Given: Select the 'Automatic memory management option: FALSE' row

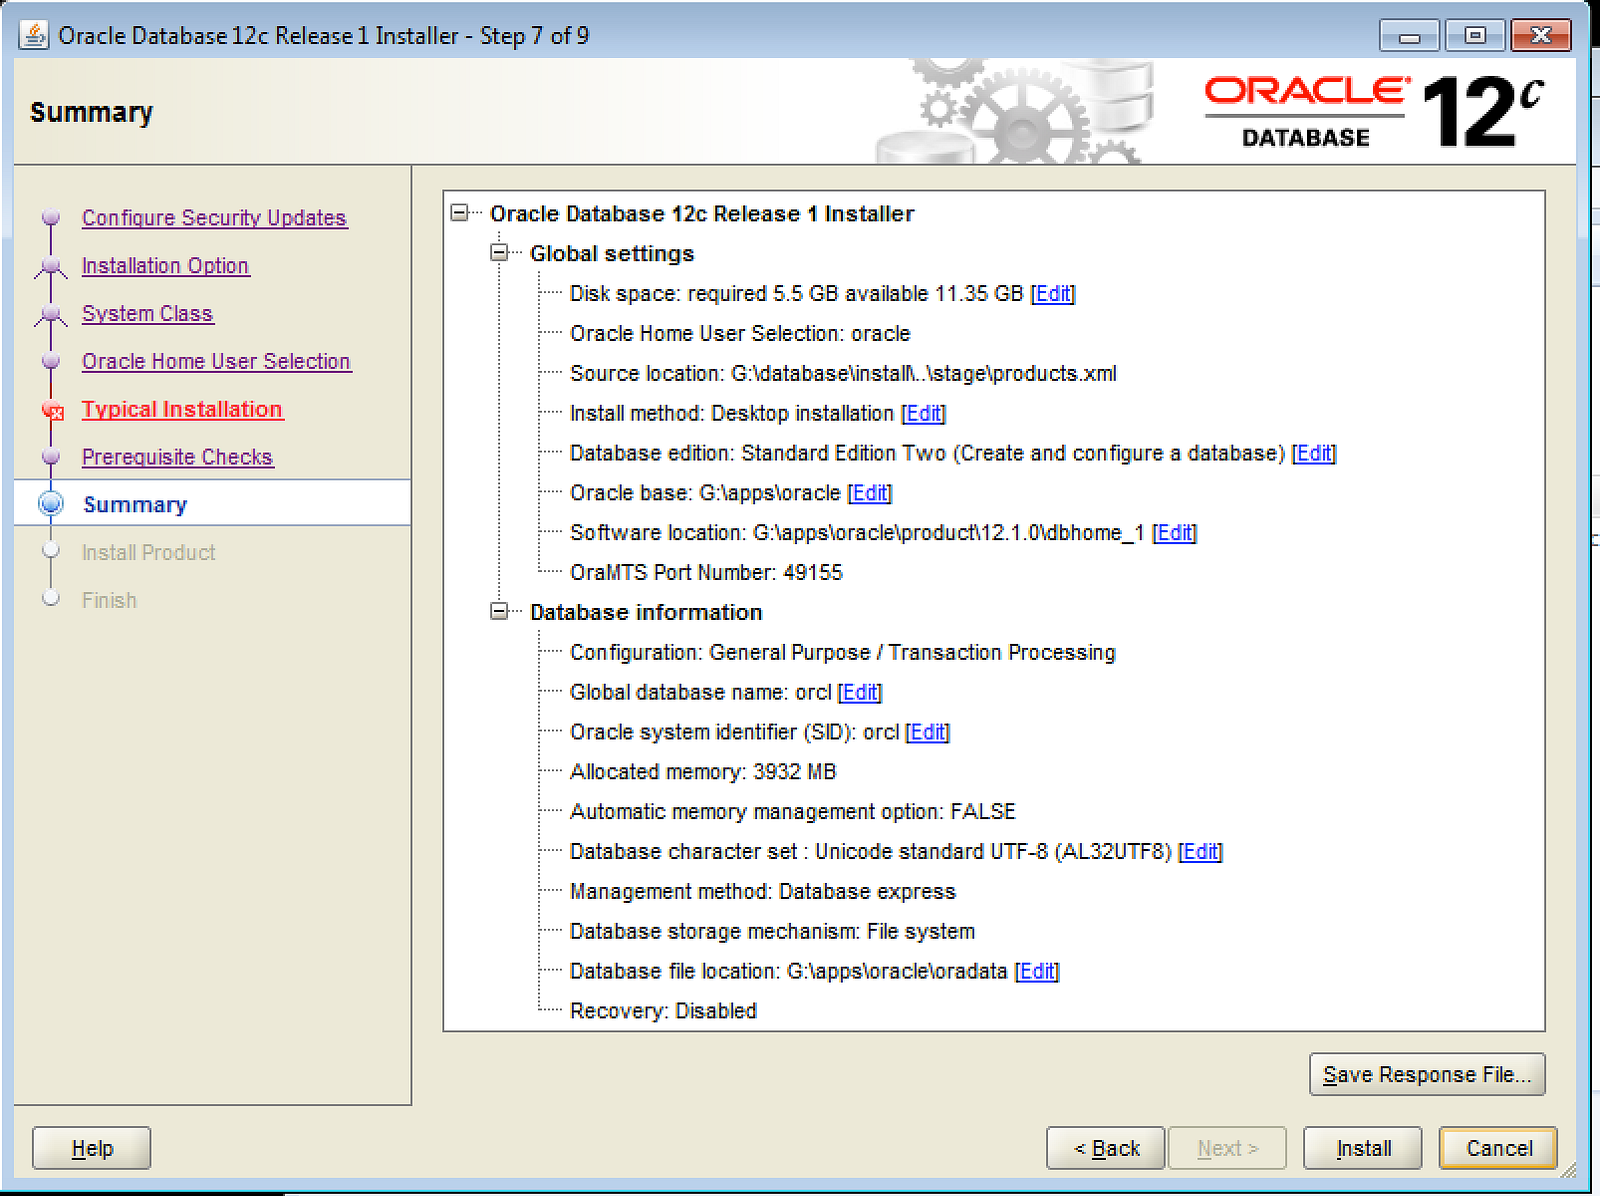Looking at the screenshot, I should point(793,812).
